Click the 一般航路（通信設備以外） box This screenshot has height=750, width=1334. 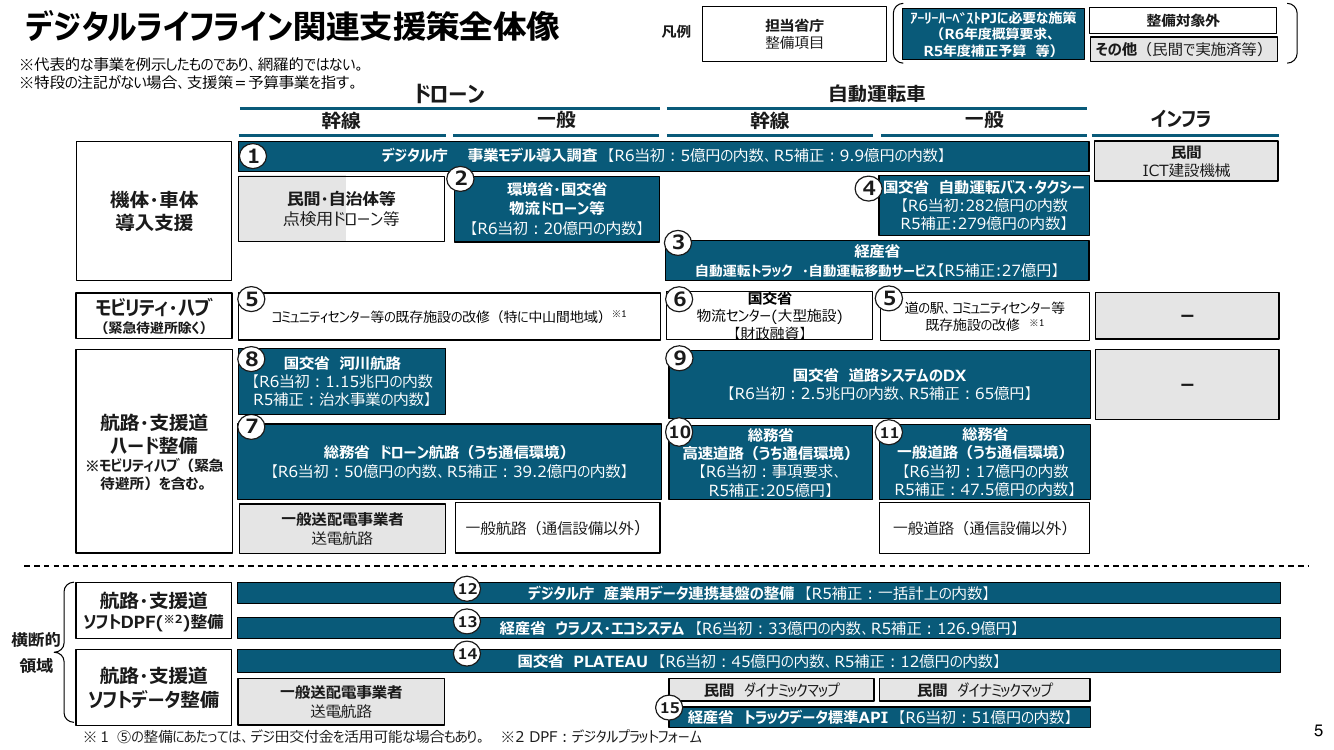tap(557, 528)
